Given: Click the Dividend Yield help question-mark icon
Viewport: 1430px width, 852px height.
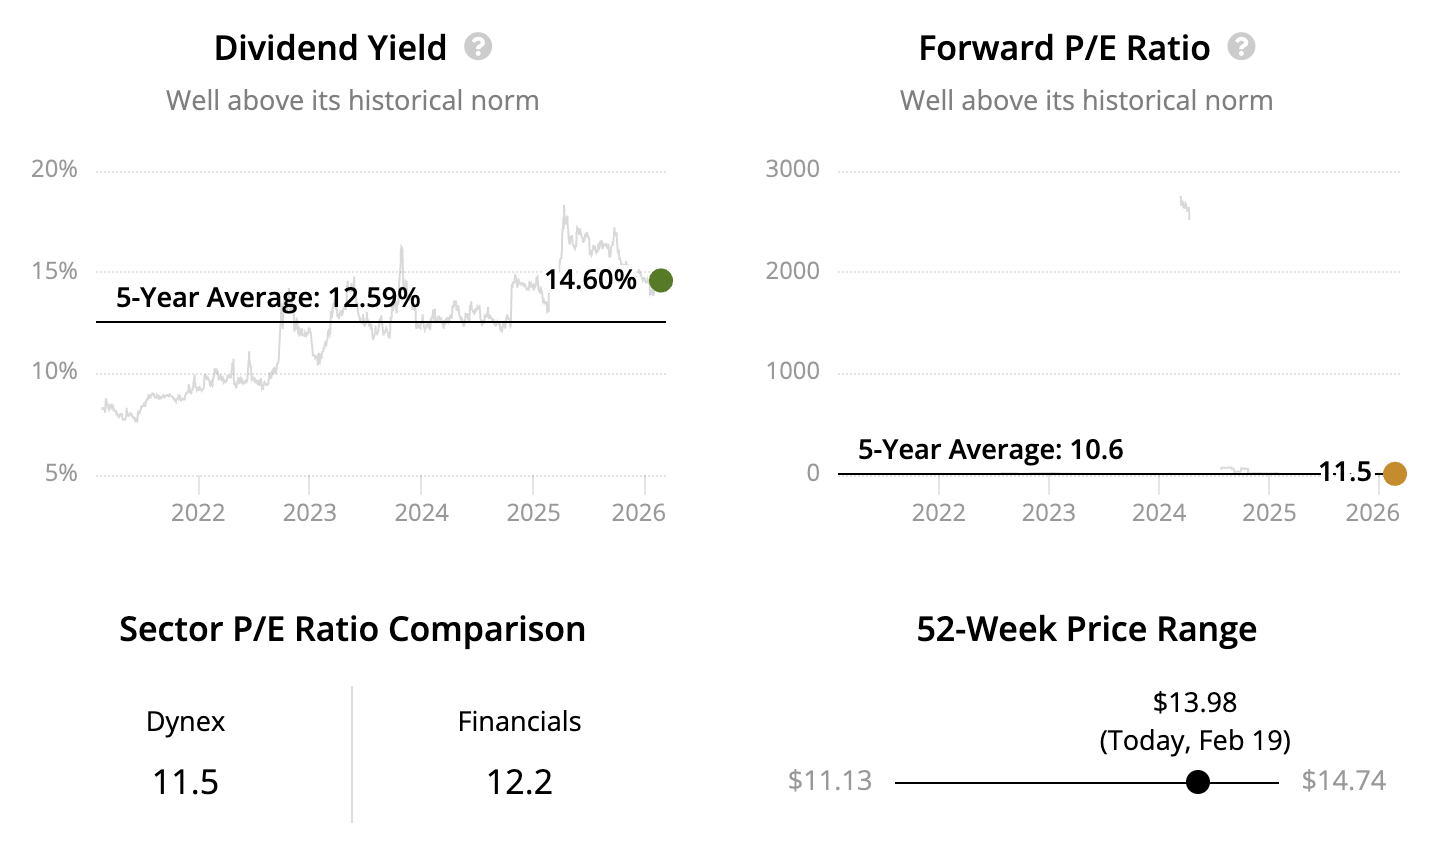Looking at the screenshot, I should tap(478, 47).
